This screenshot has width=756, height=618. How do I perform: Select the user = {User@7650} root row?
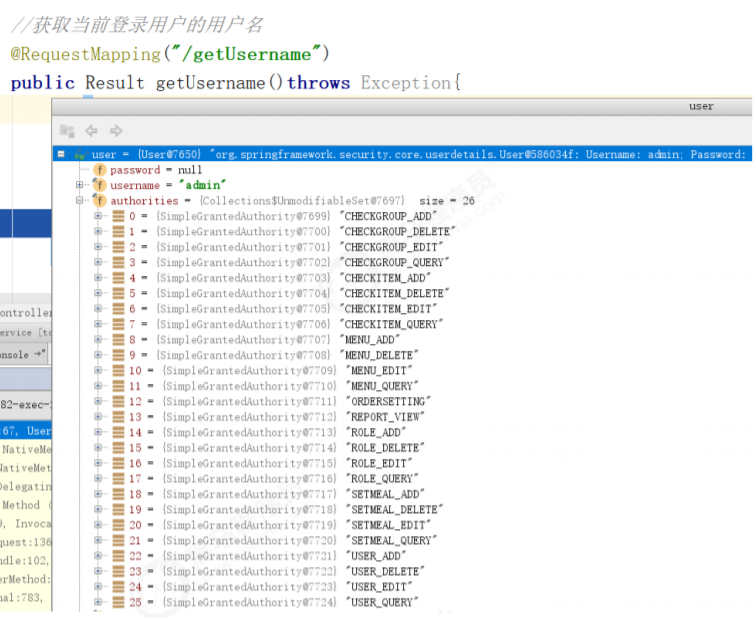coord(402,154)
